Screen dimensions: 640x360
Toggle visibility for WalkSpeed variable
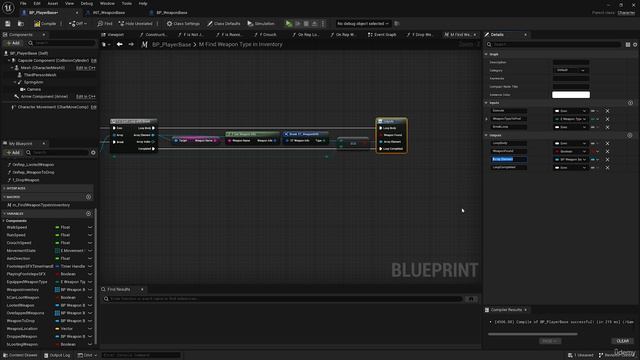point(90,227)
